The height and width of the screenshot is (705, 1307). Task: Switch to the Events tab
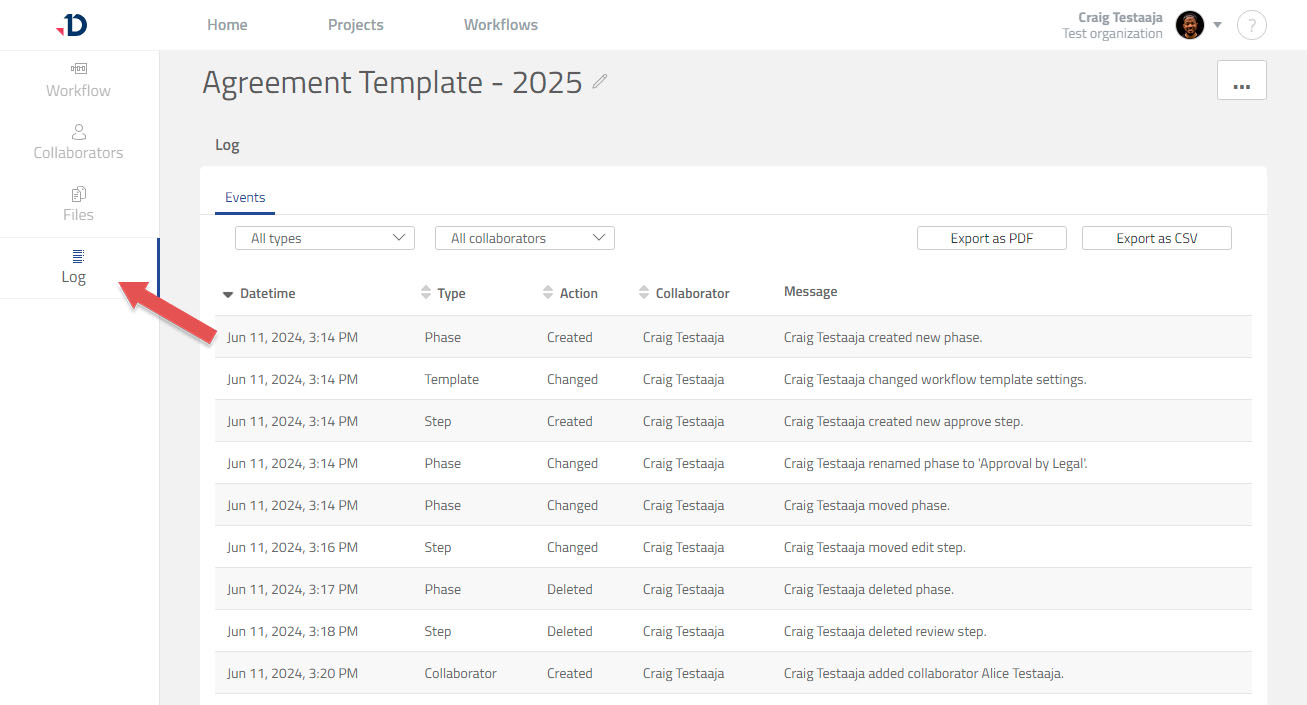244,197
